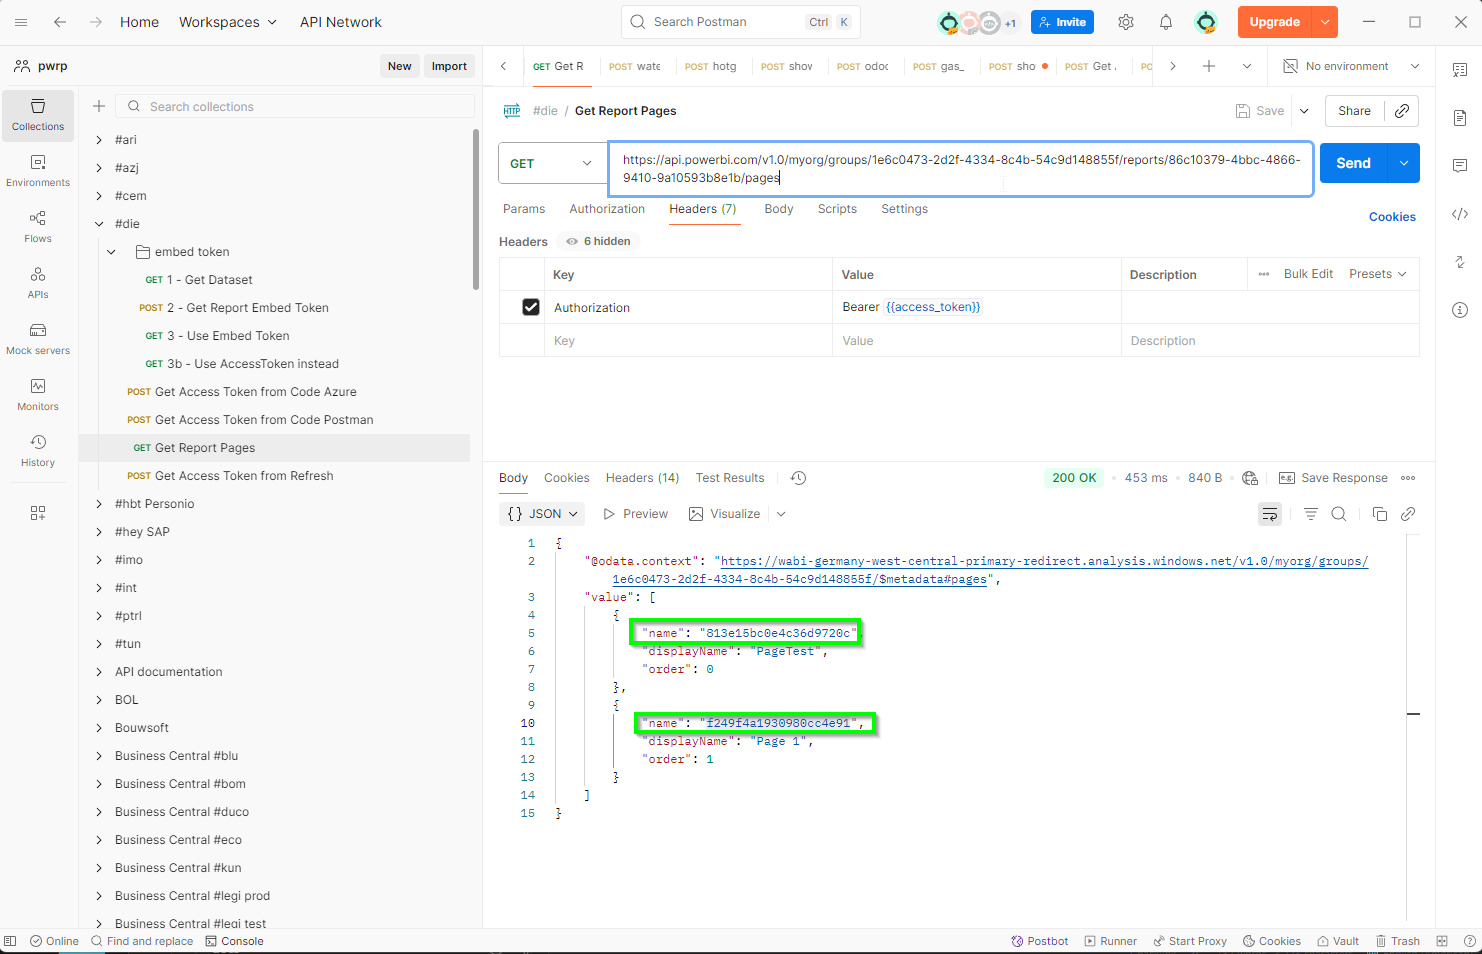This screenshot has width=1482, height=954.
Task: Open the HTTP method GET dropdown
Action: pos(553,163)
